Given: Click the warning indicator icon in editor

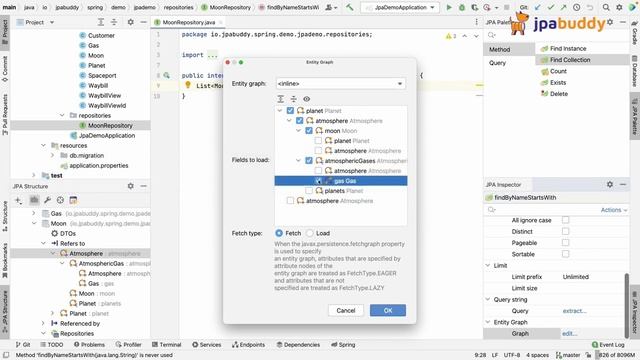Looking at the screenshot, I should click(x=451, y=36).
